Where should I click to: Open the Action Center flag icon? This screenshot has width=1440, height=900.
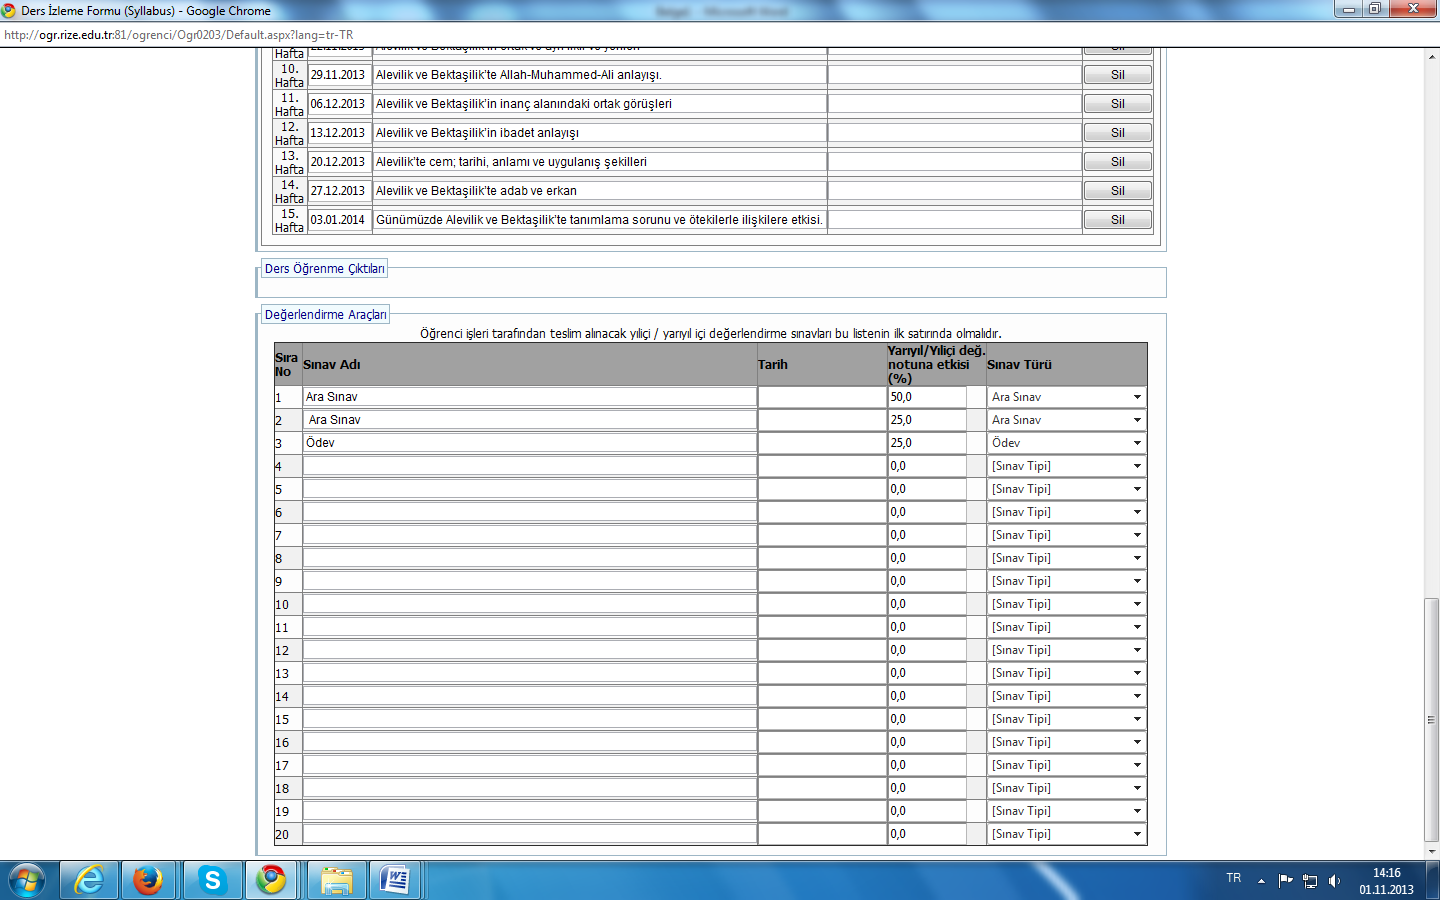[1286, 881]
